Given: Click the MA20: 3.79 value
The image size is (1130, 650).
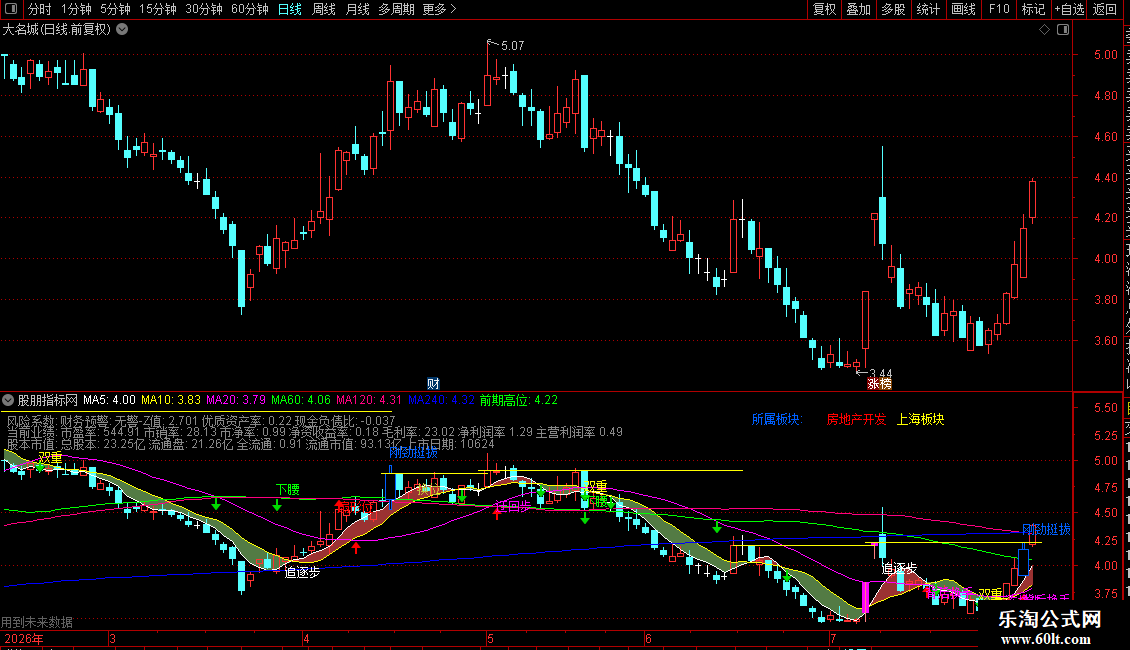Looking at the screenshot, I should tap(236, 400).
